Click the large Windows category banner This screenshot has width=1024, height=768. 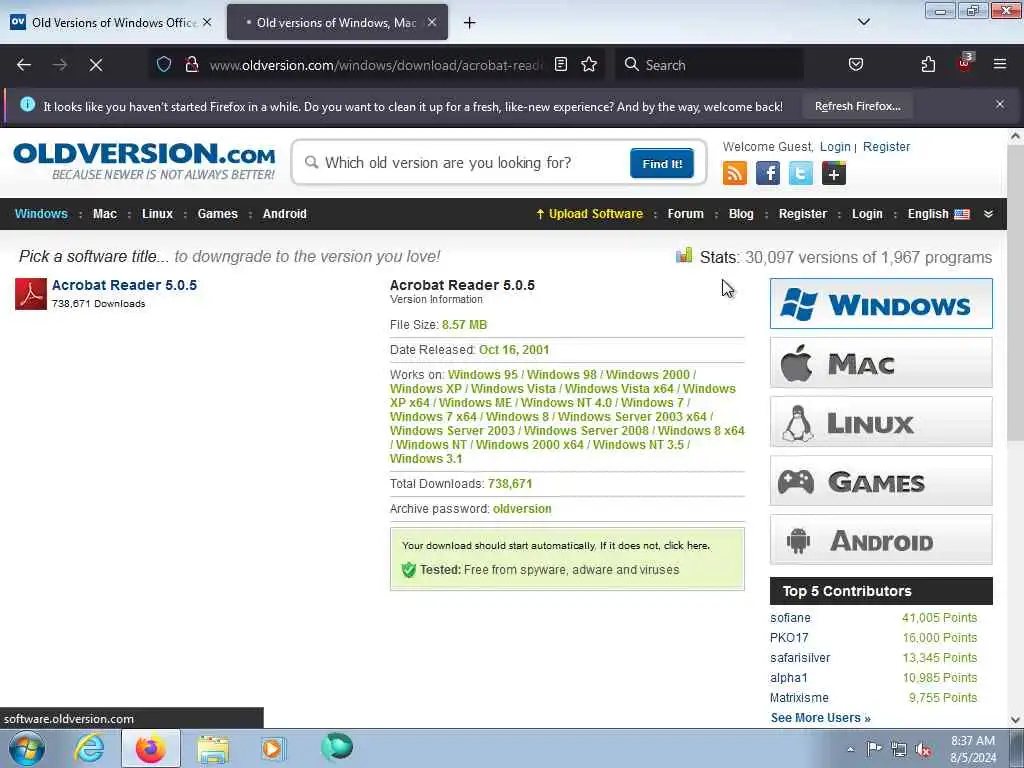tap(881, 304)
